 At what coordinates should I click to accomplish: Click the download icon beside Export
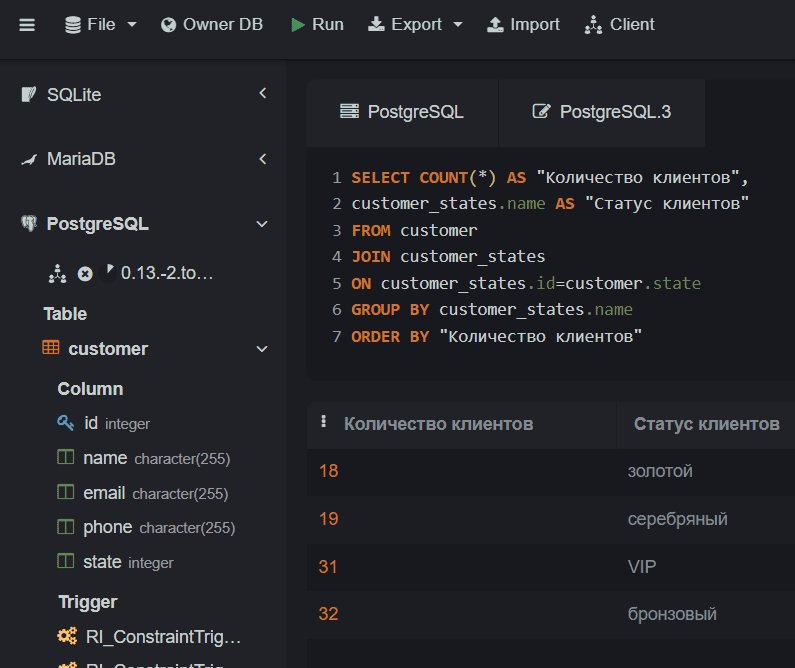(376, 24)
